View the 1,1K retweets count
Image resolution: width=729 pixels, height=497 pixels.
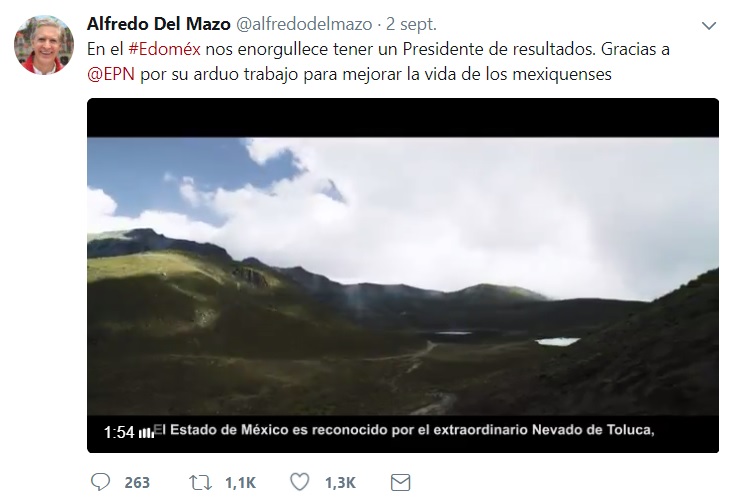coord(240,483)
